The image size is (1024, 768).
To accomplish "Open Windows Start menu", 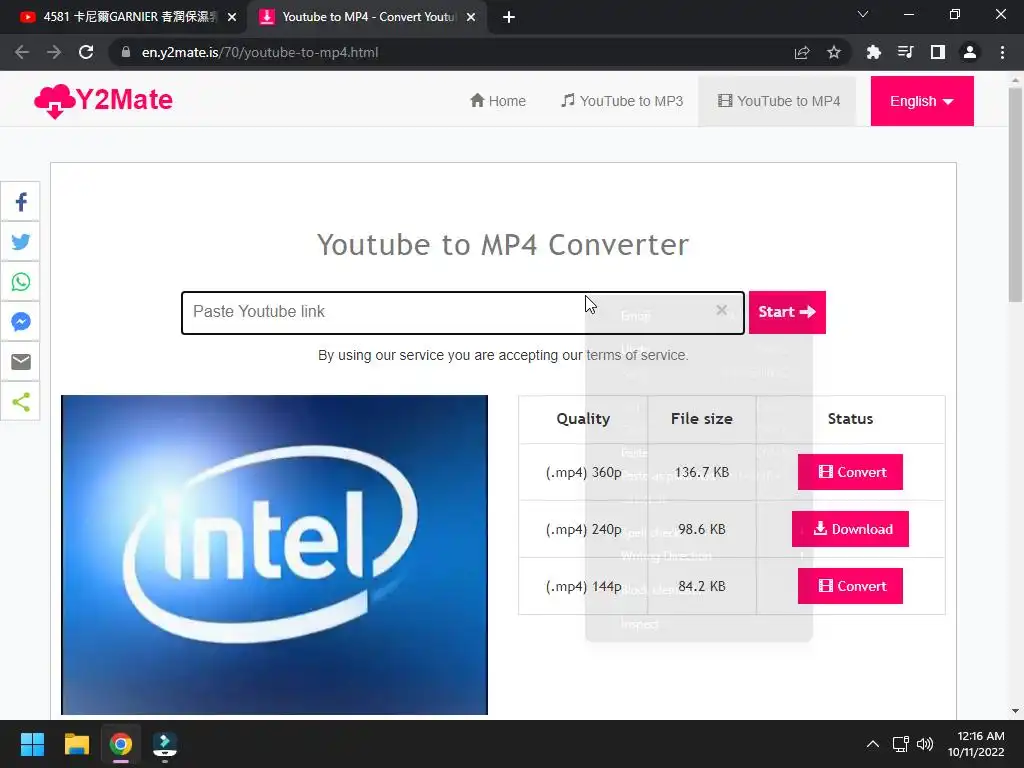I will (x=32, y=744).
